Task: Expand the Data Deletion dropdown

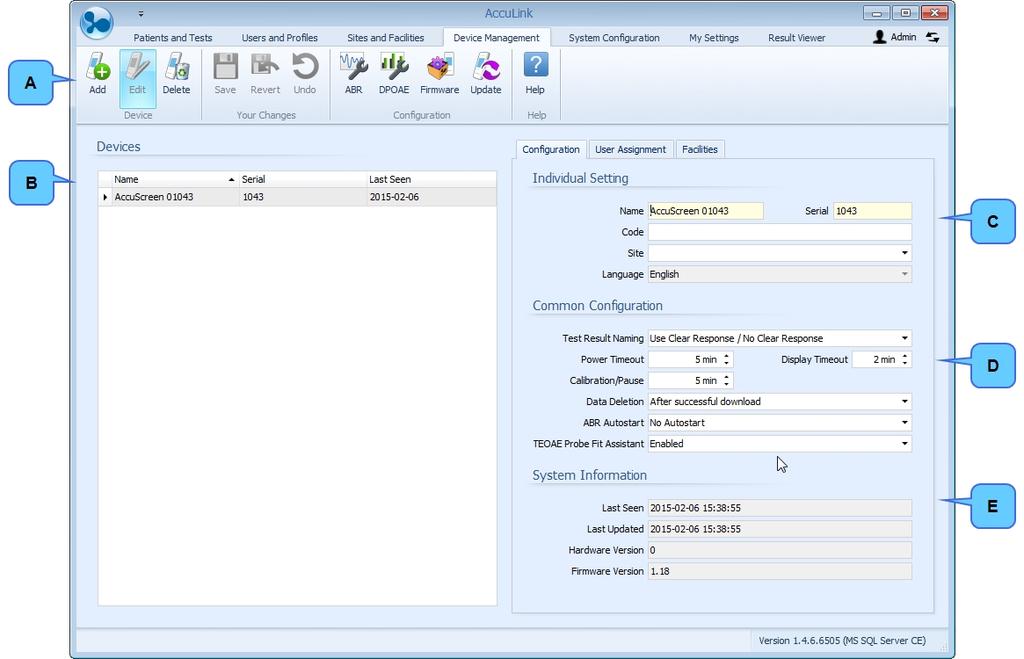Action: (904, 402)
